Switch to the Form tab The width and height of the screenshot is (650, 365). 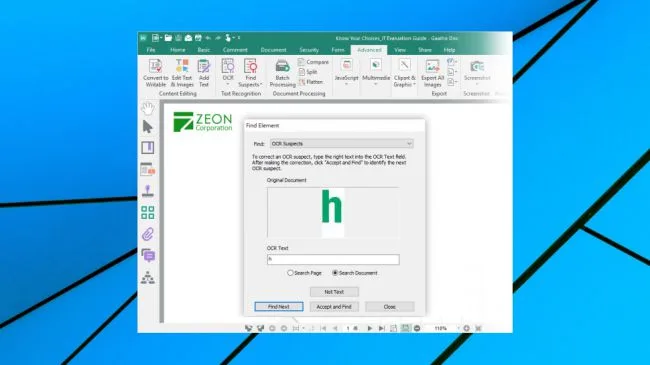coord(338,50)
